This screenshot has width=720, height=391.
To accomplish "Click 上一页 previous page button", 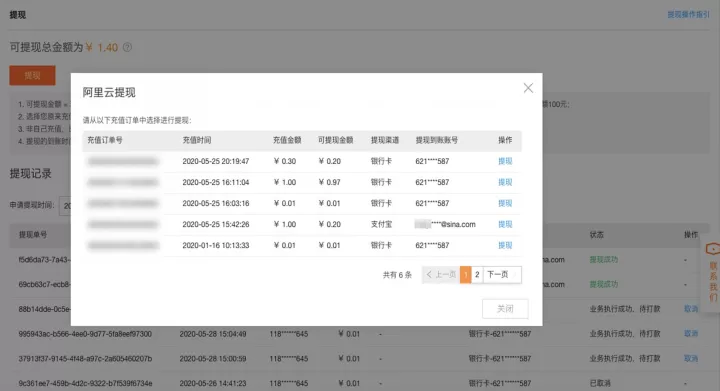I will pos(441,274).
